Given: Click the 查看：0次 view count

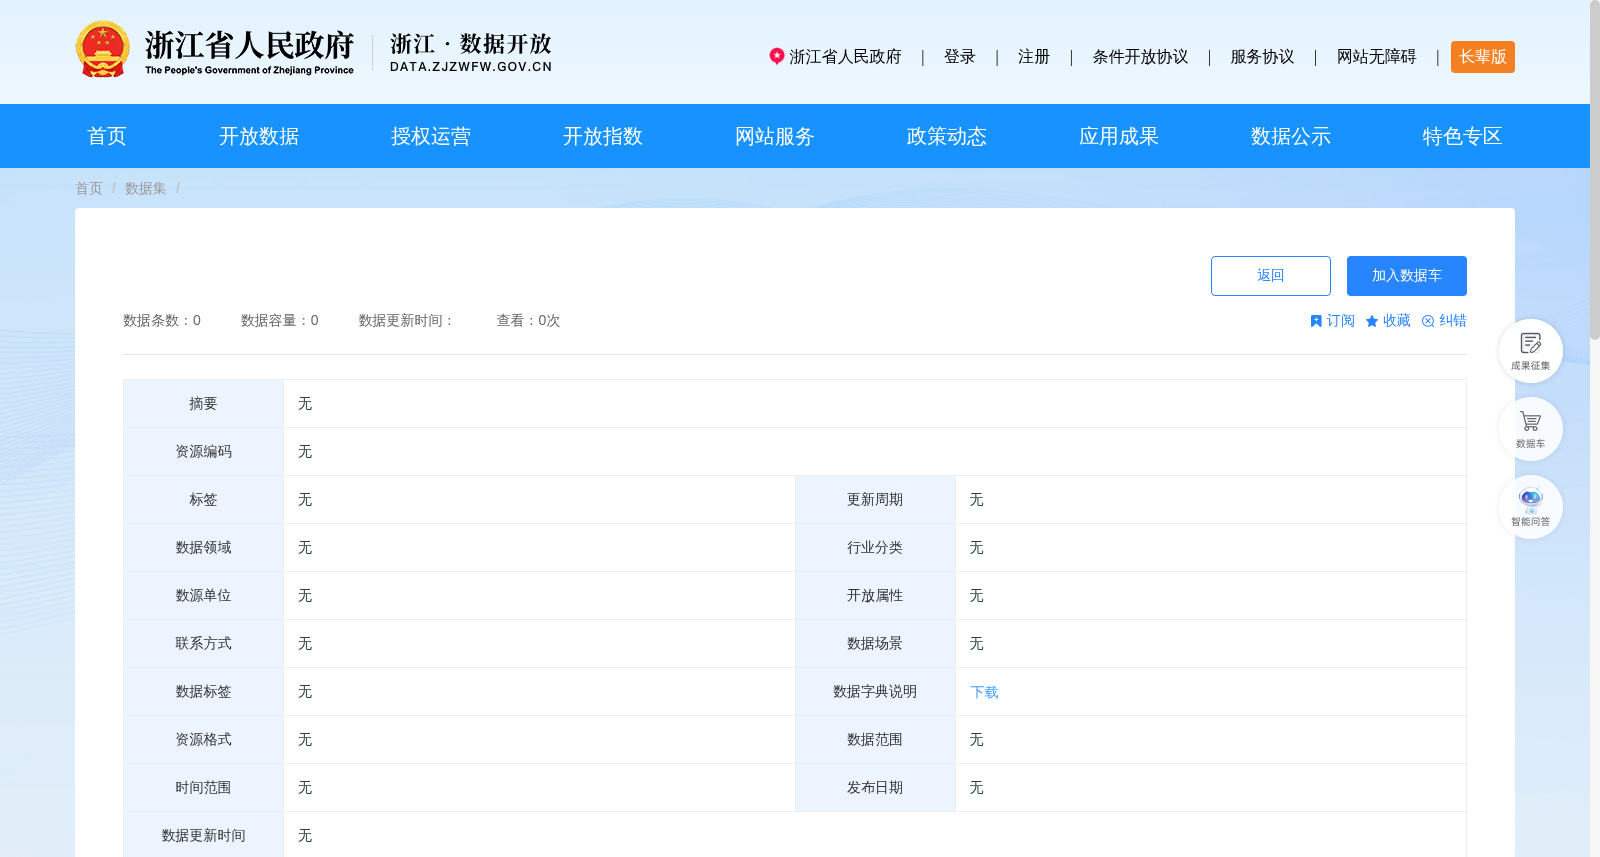Looking at the screenshot, I should [x=528, y=321].
